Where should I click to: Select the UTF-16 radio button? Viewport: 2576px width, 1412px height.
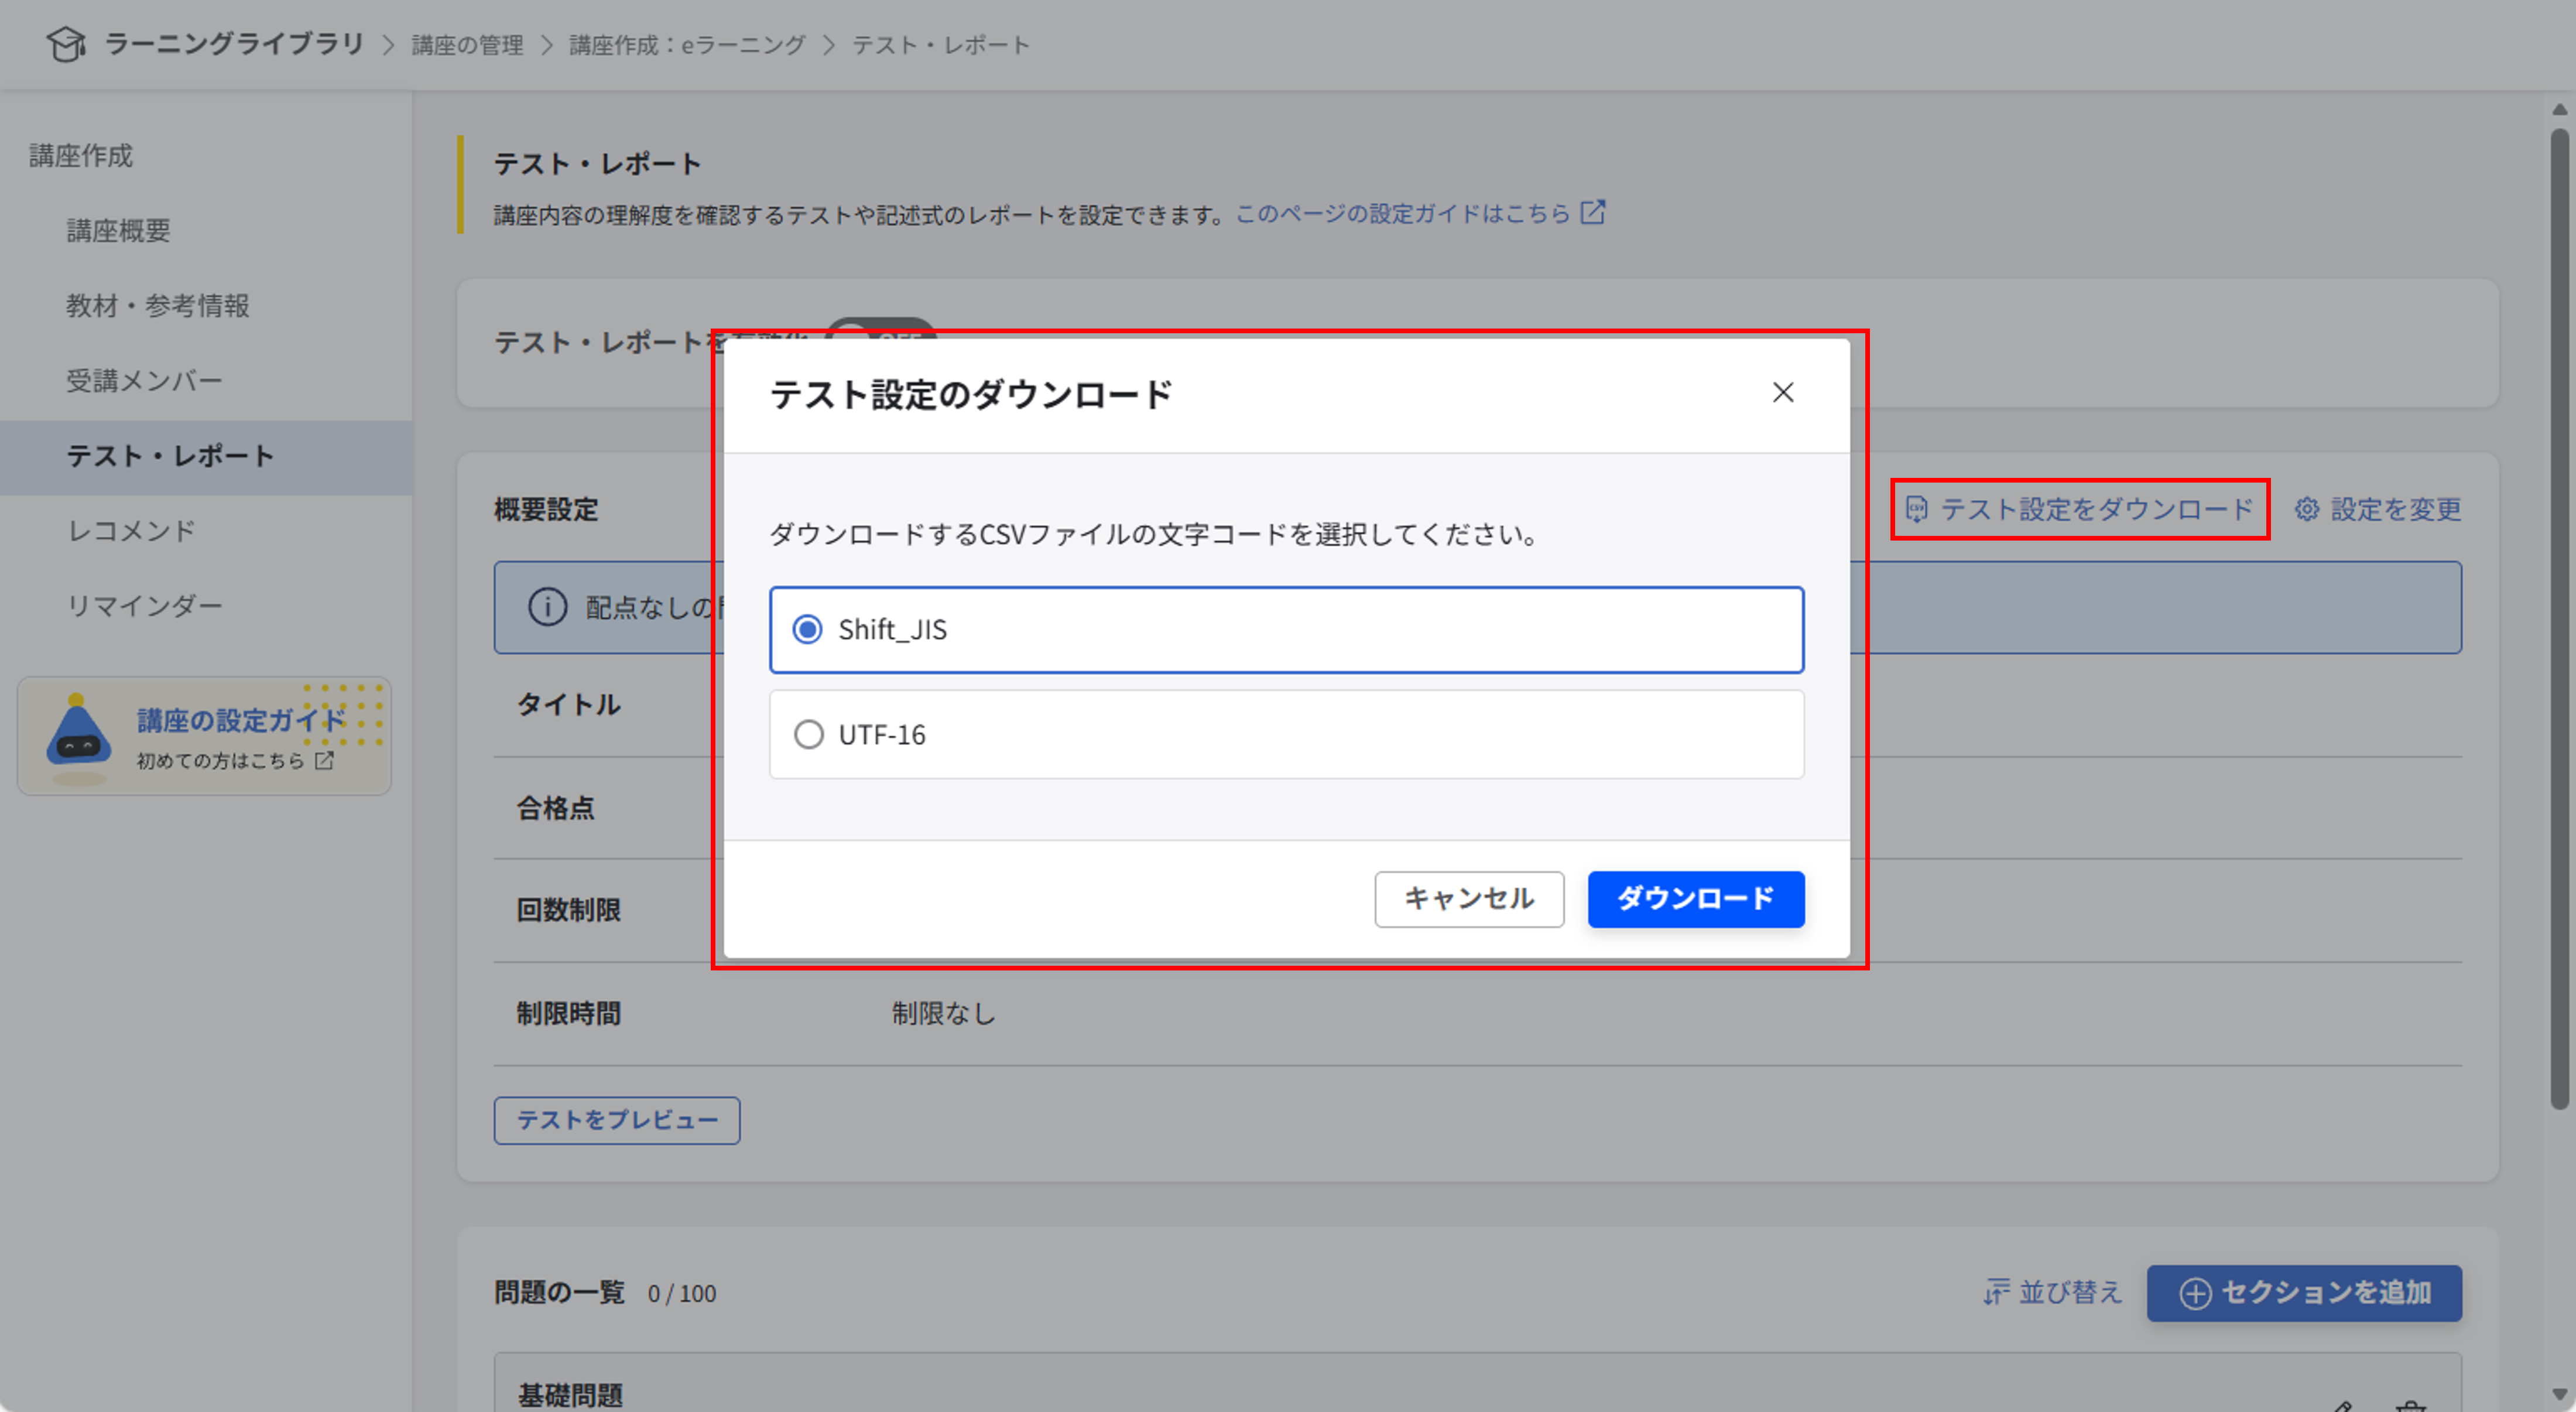pos(808,735)
